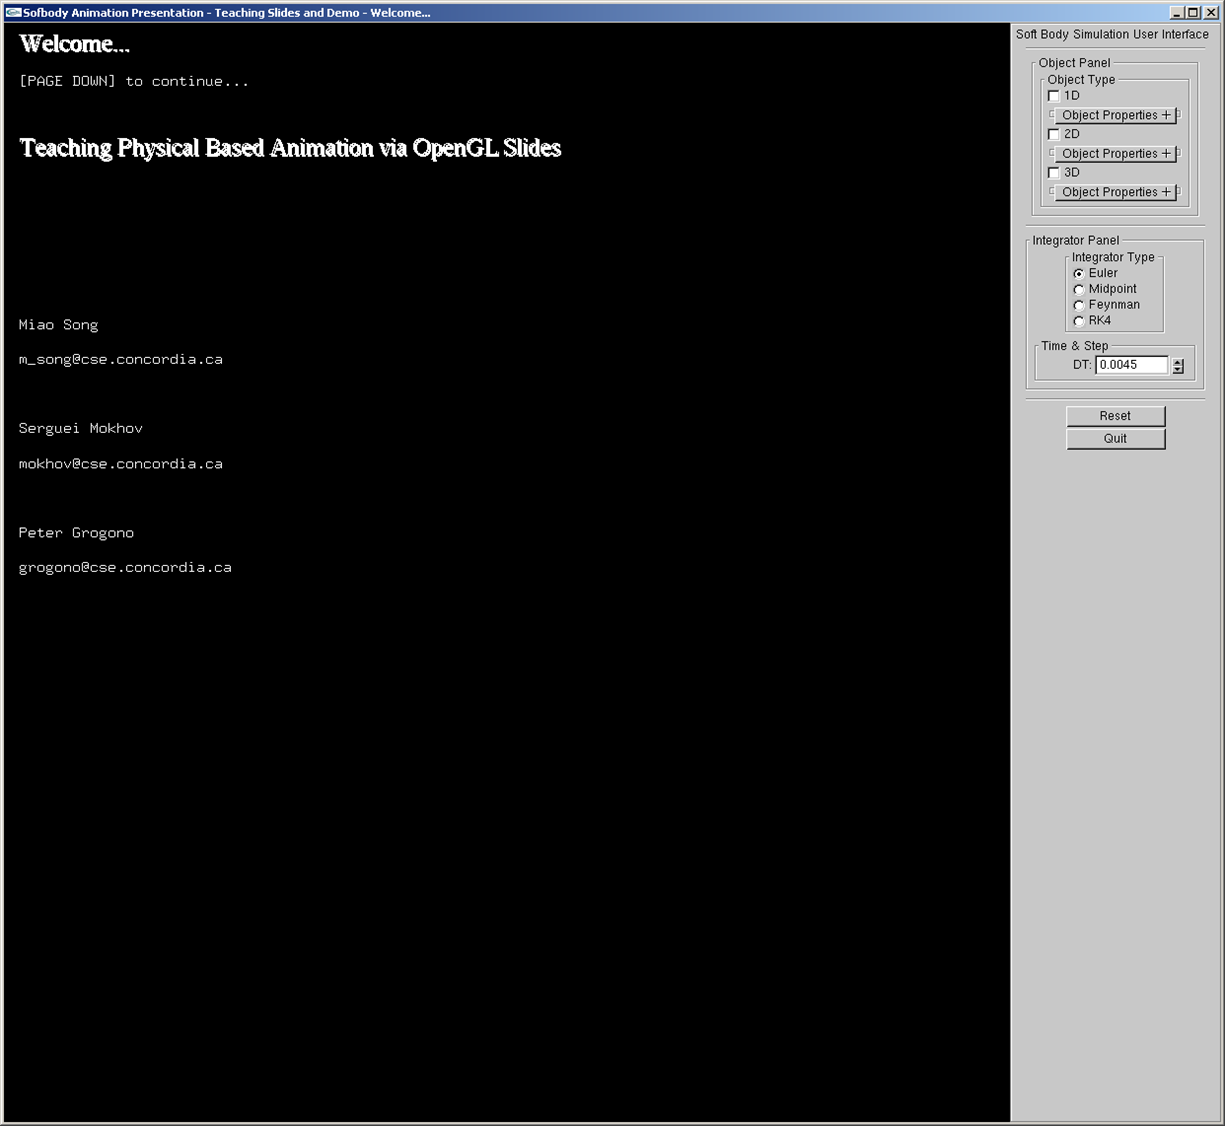
Task: Click the email "mokhov@cse.concordia.ca"
Action: tap(121, 464)
